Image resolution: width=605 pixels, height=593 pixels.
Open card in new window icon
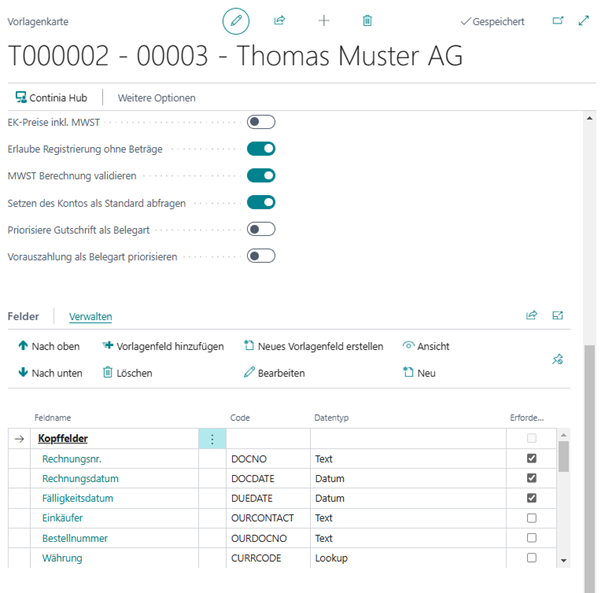558,20
